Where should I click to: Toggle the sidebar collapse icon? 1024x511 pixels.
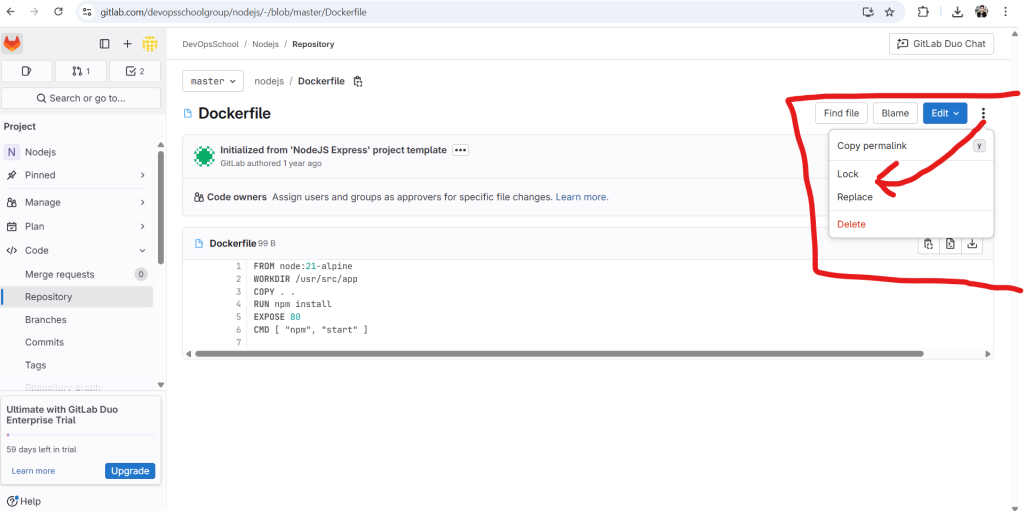104,44
